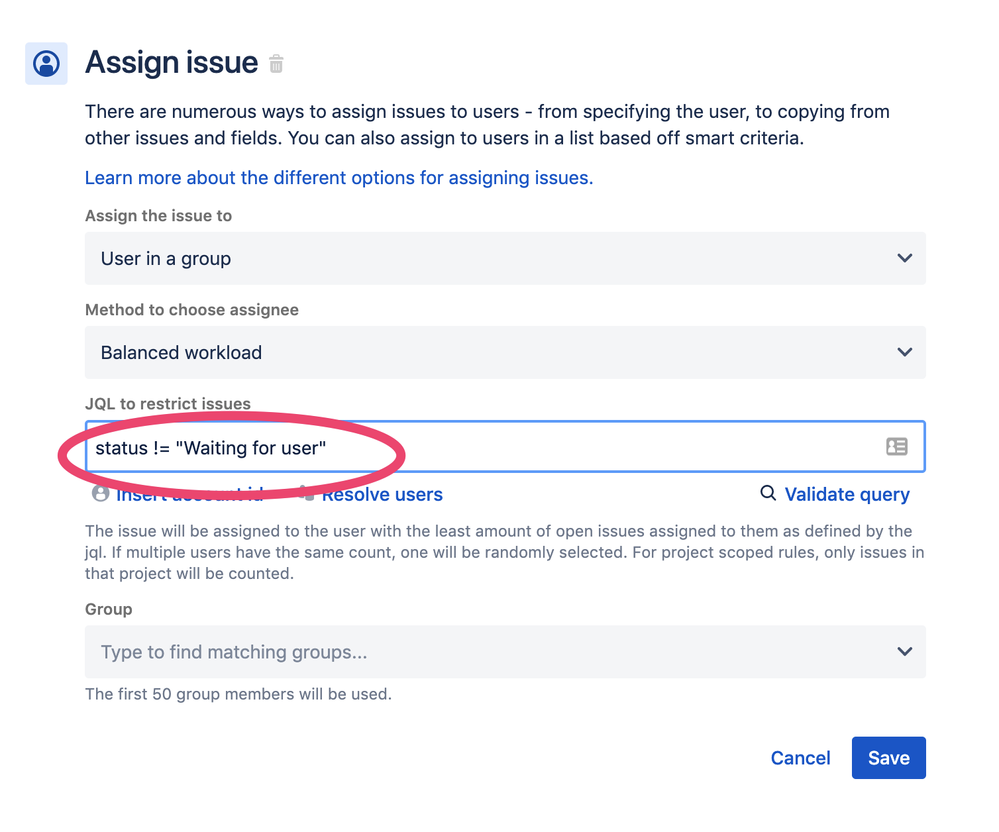Select the User in a group text
Screen dimensions: 999x832
tap(166, 258)
